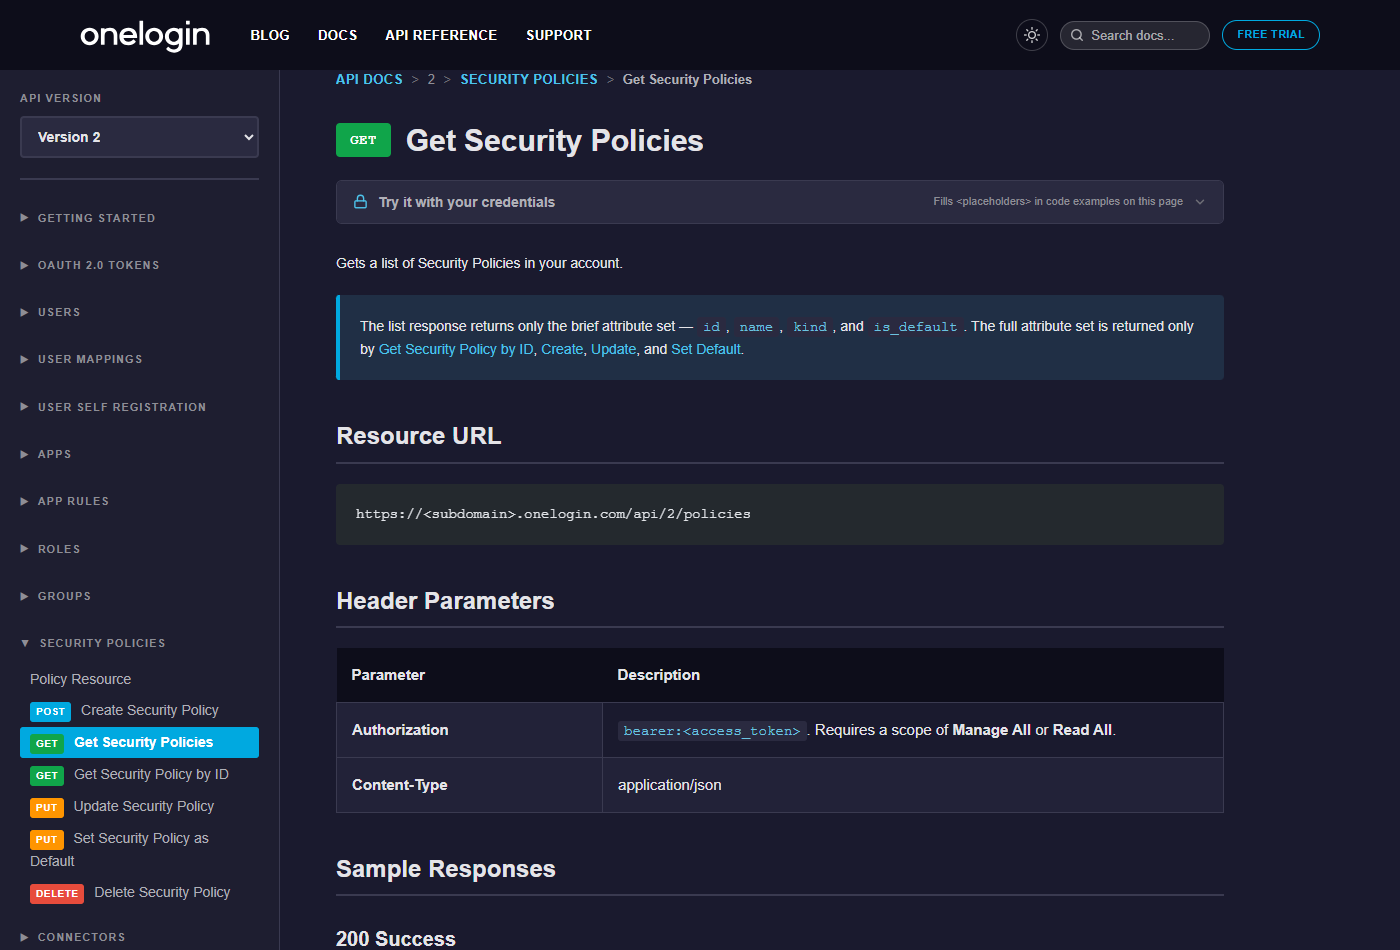Click the Header Parameters heading
Image resolution: width=1400 pixels, height=950 pixels.
tap(445, 601)
